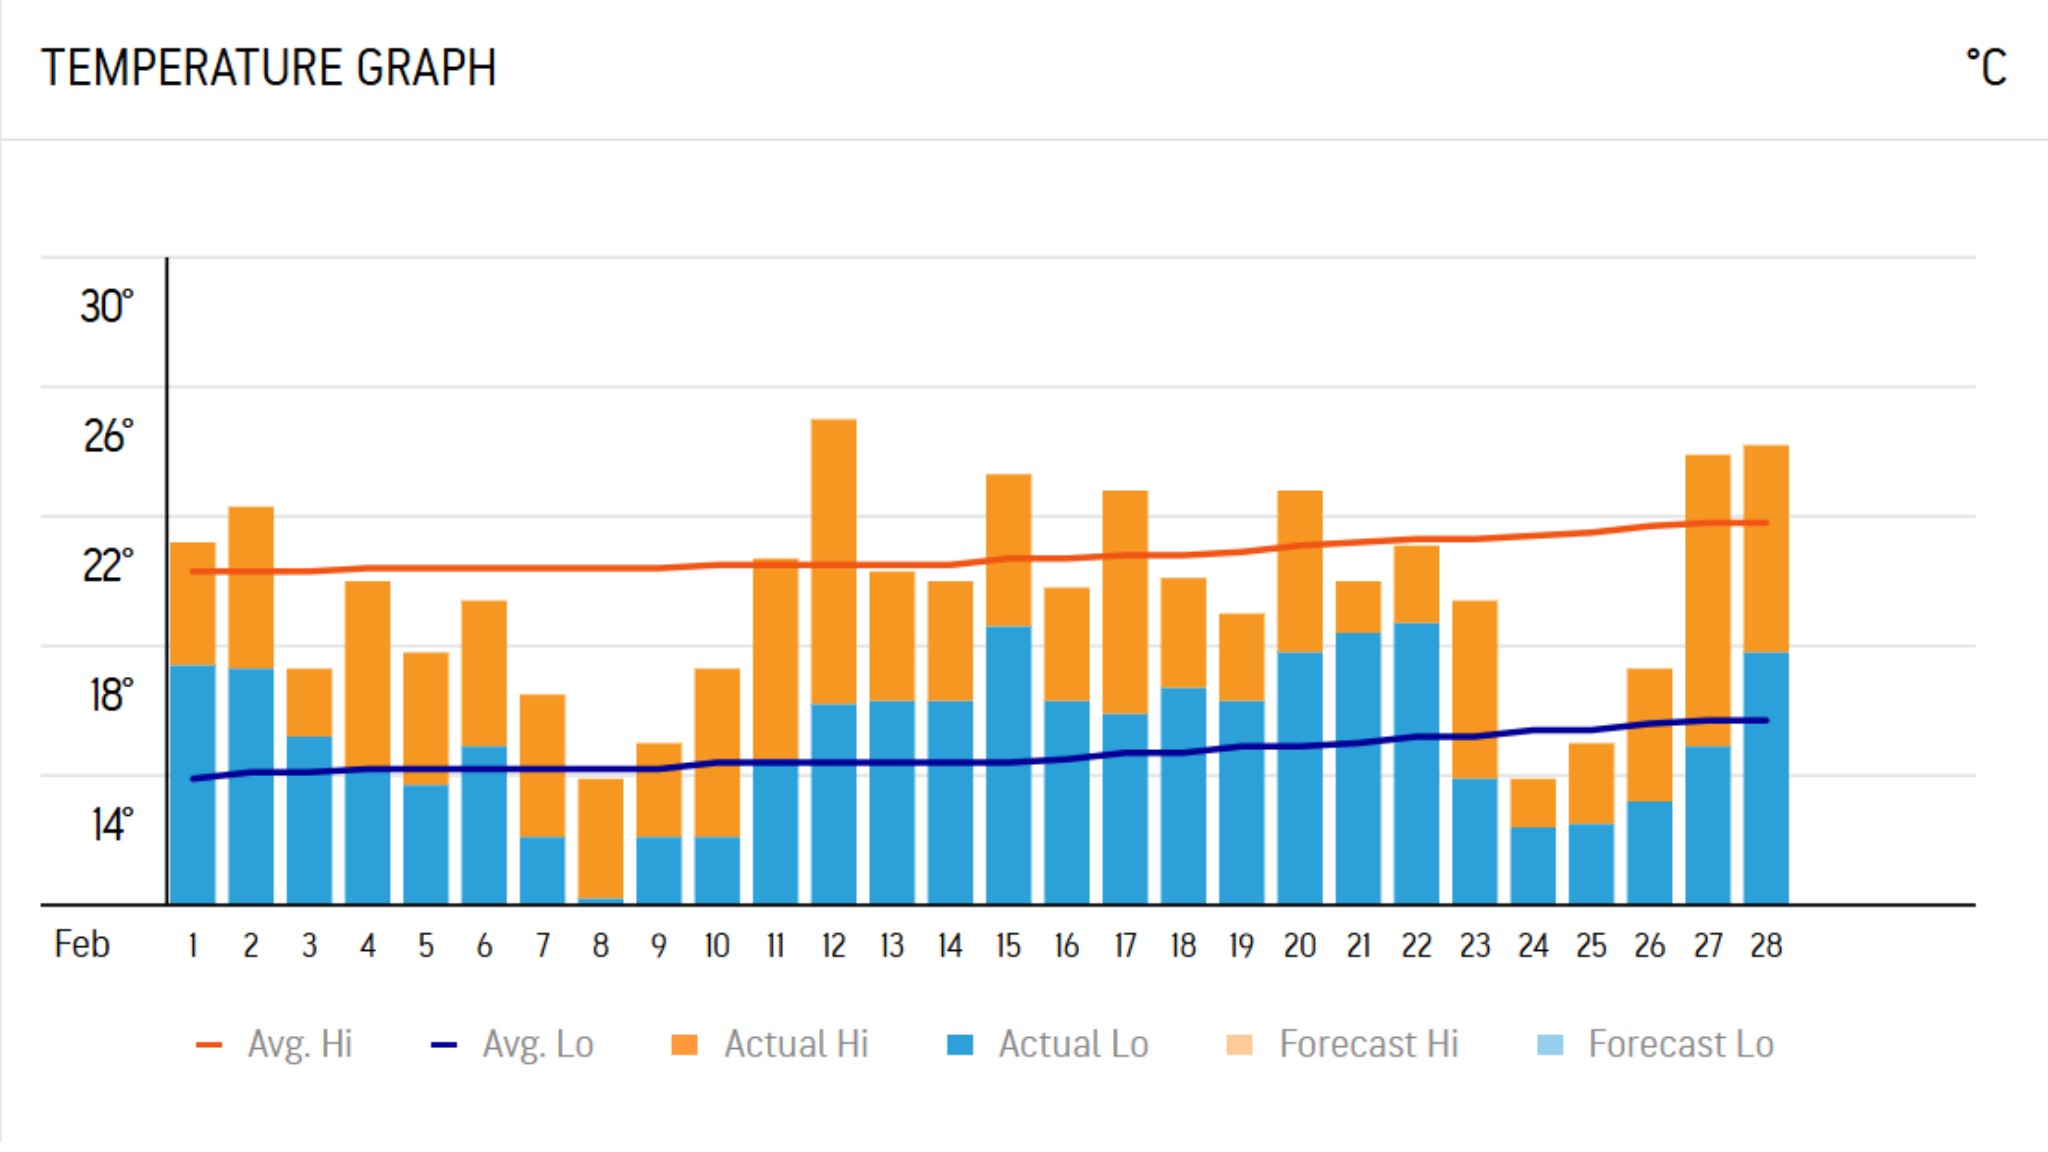The height and width of the screenshot is (1152, 2048).
Task: Click the Forecast Lo light blue swatch
Action: point(1549,1045)
